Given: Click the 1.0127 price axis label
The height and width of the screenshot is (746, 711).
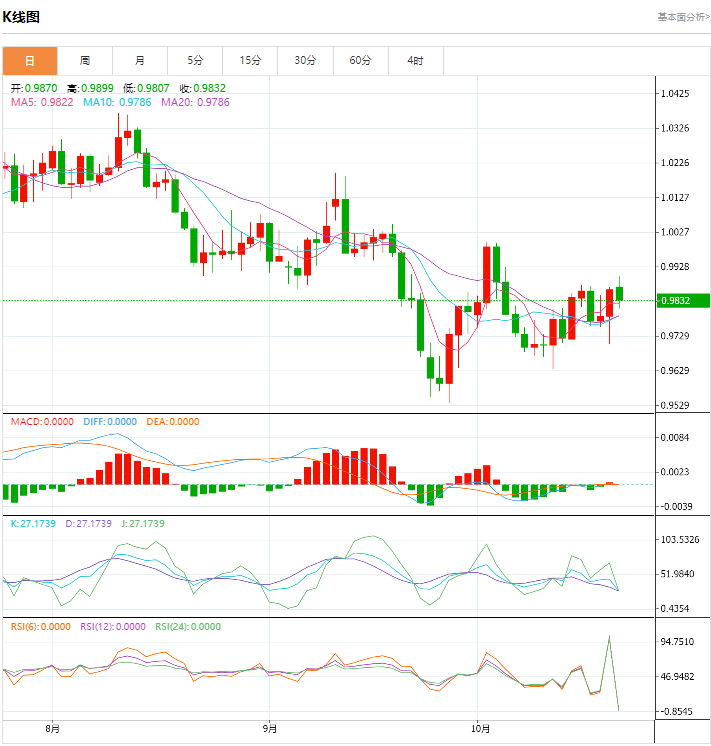Looking at the screenshot, I should point(675,198).
